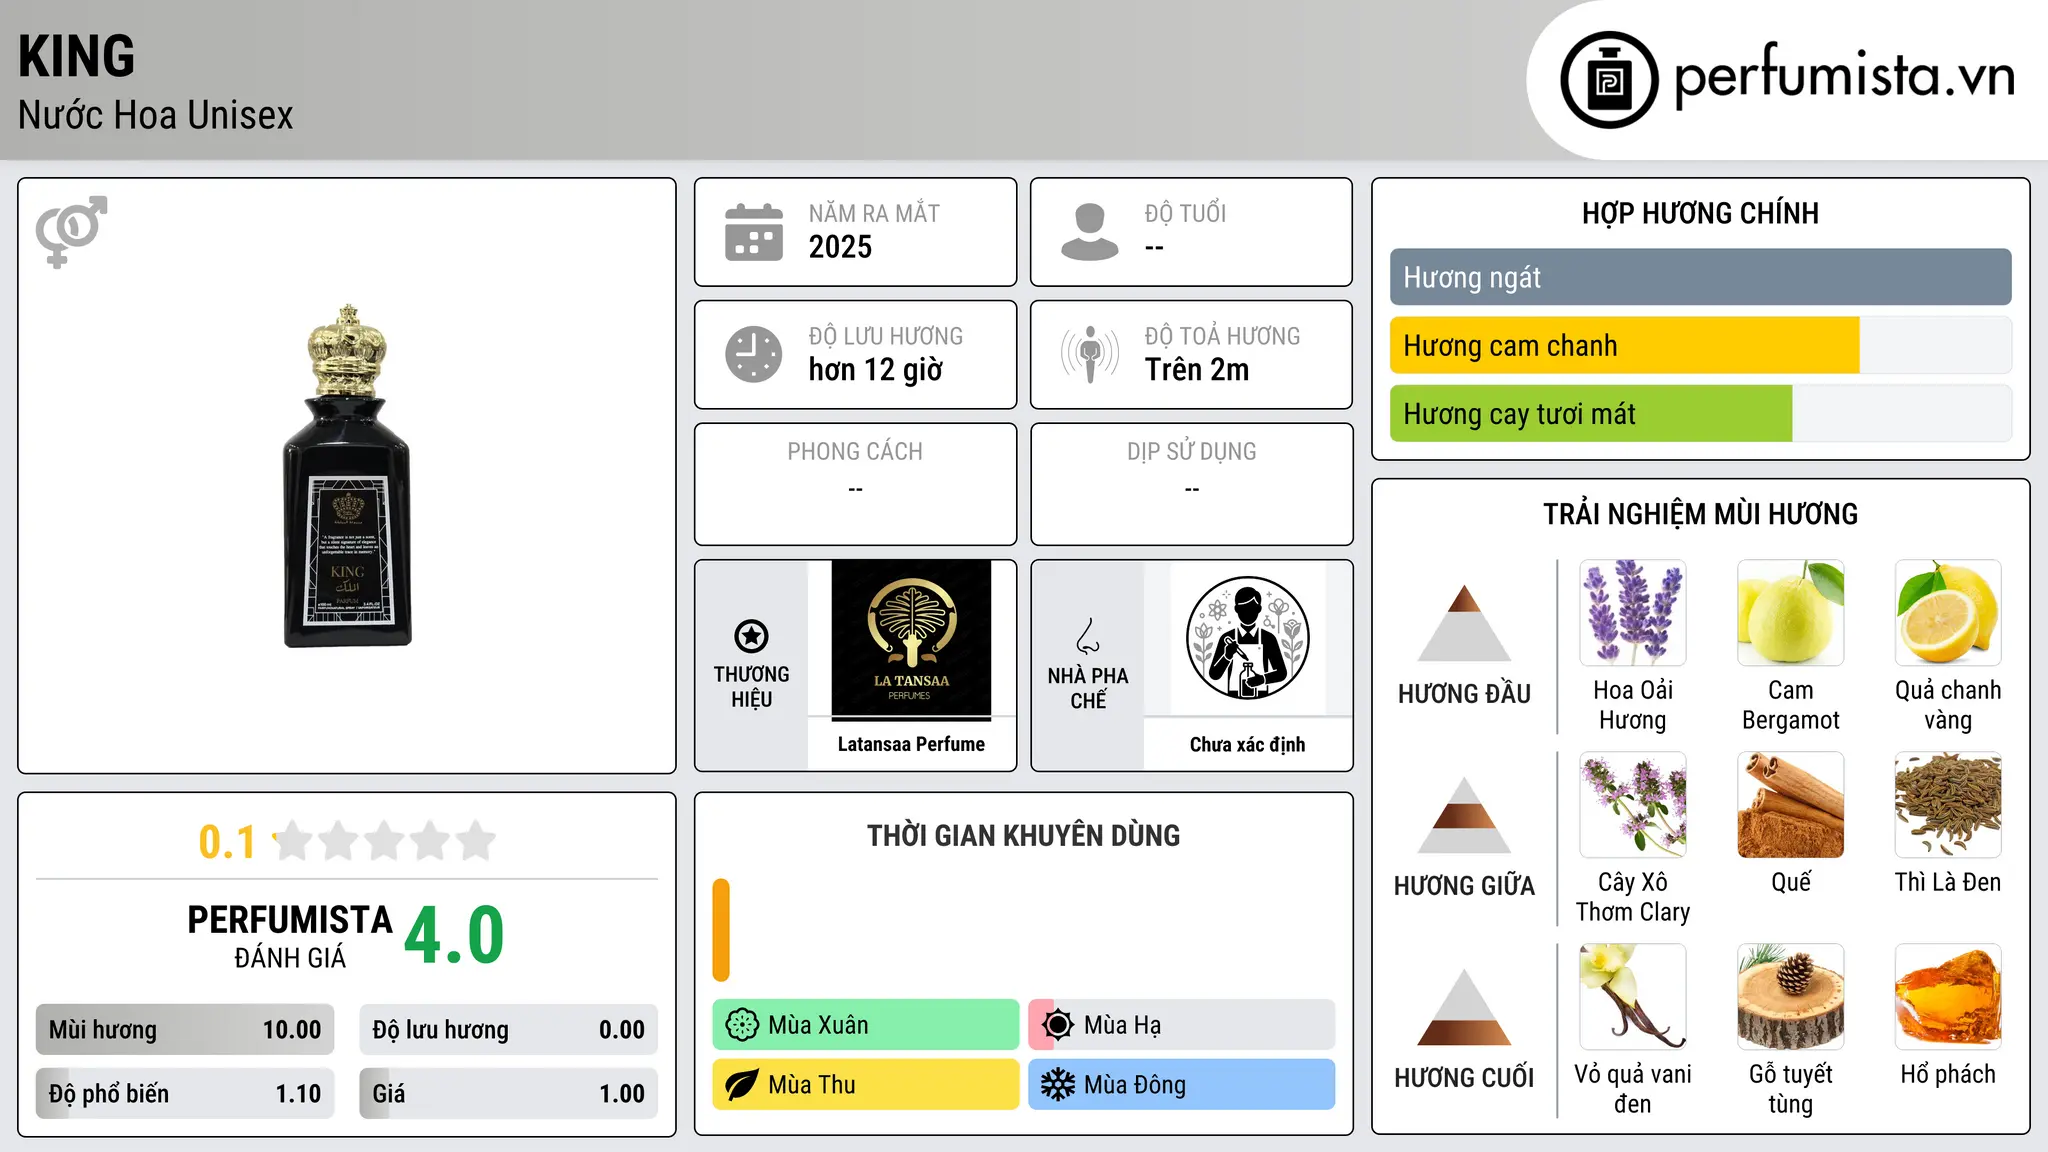This screenshot has width=2048, height=1152.
Task: Click the Quế cinnamon image
Action: click(x=1790, y=805)
